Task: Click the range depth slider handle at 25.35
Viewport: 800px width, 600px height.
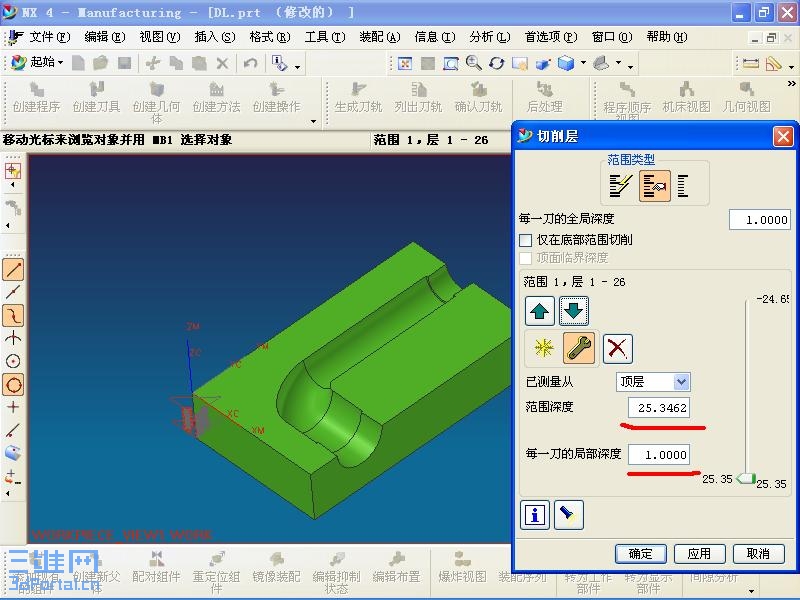Action: [746, 479]
